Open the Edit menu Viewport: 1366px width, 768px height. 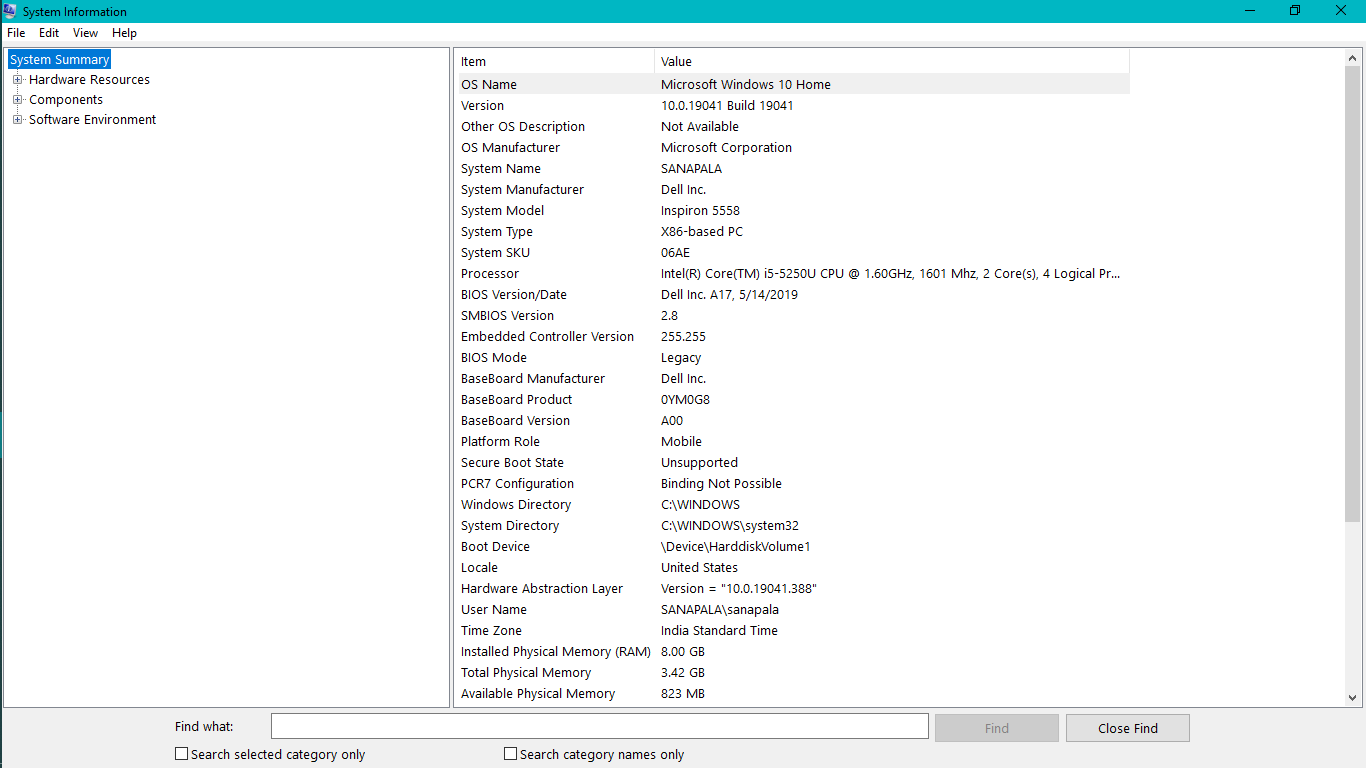(49, 33)
